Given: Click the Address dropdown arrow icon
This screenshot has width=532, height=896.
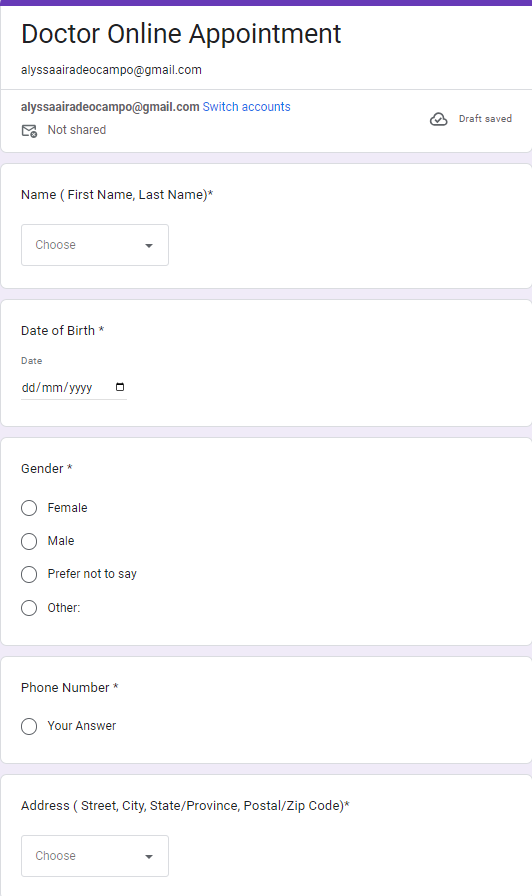Looking at the screenshot, I should pyautogui.click(x=149, y=857).
